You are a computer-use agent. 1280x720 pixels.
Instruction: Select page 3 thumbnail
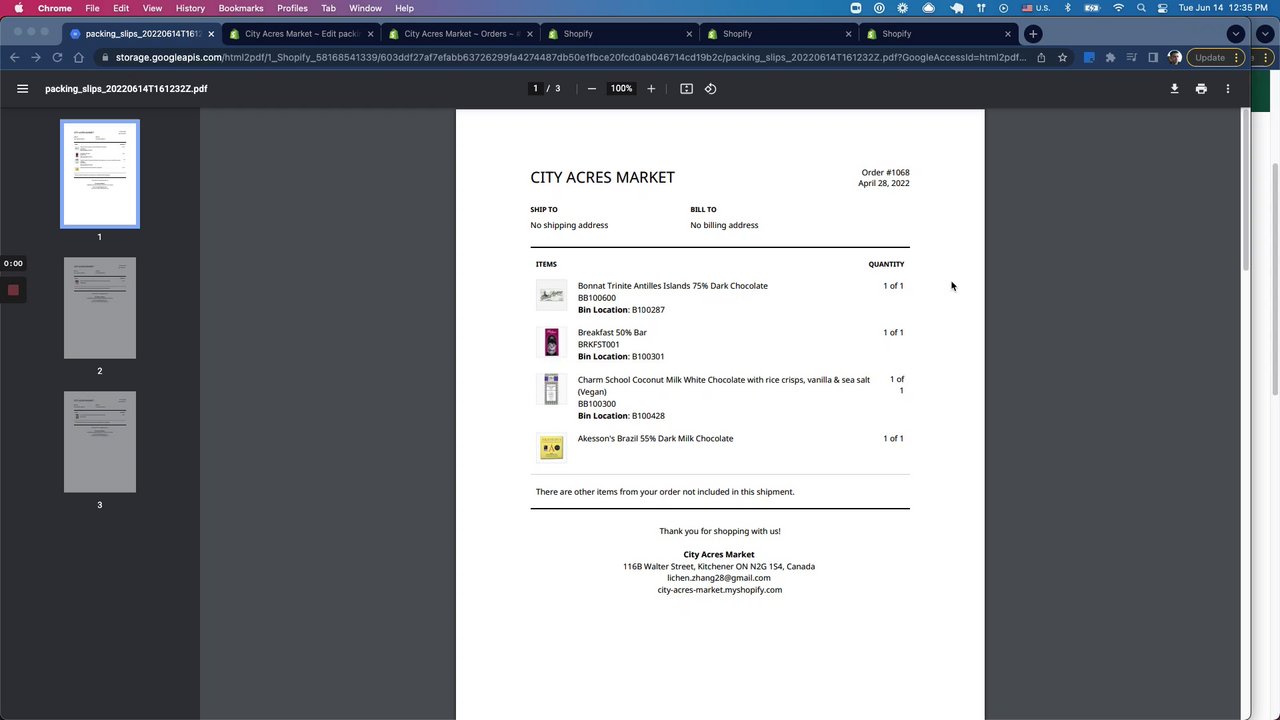[100, 442]
